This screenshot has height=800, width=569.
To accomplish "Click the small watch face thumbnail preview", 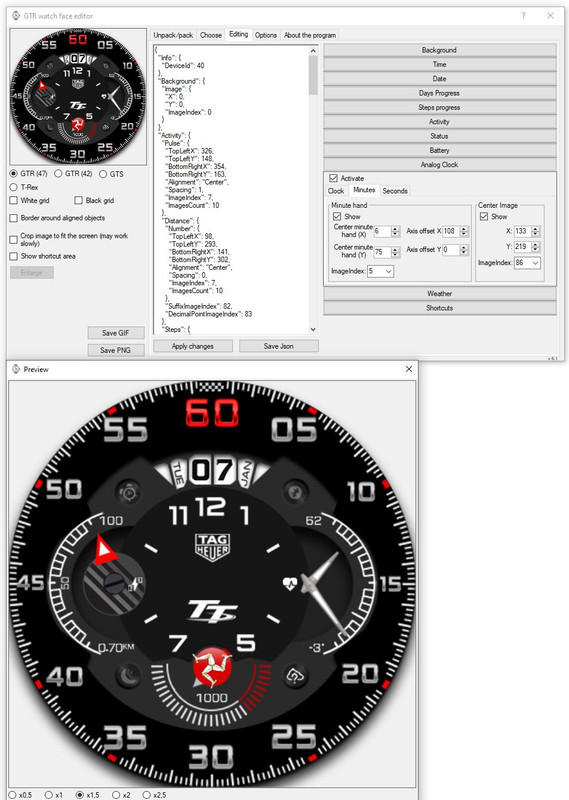I will [78, 96].
